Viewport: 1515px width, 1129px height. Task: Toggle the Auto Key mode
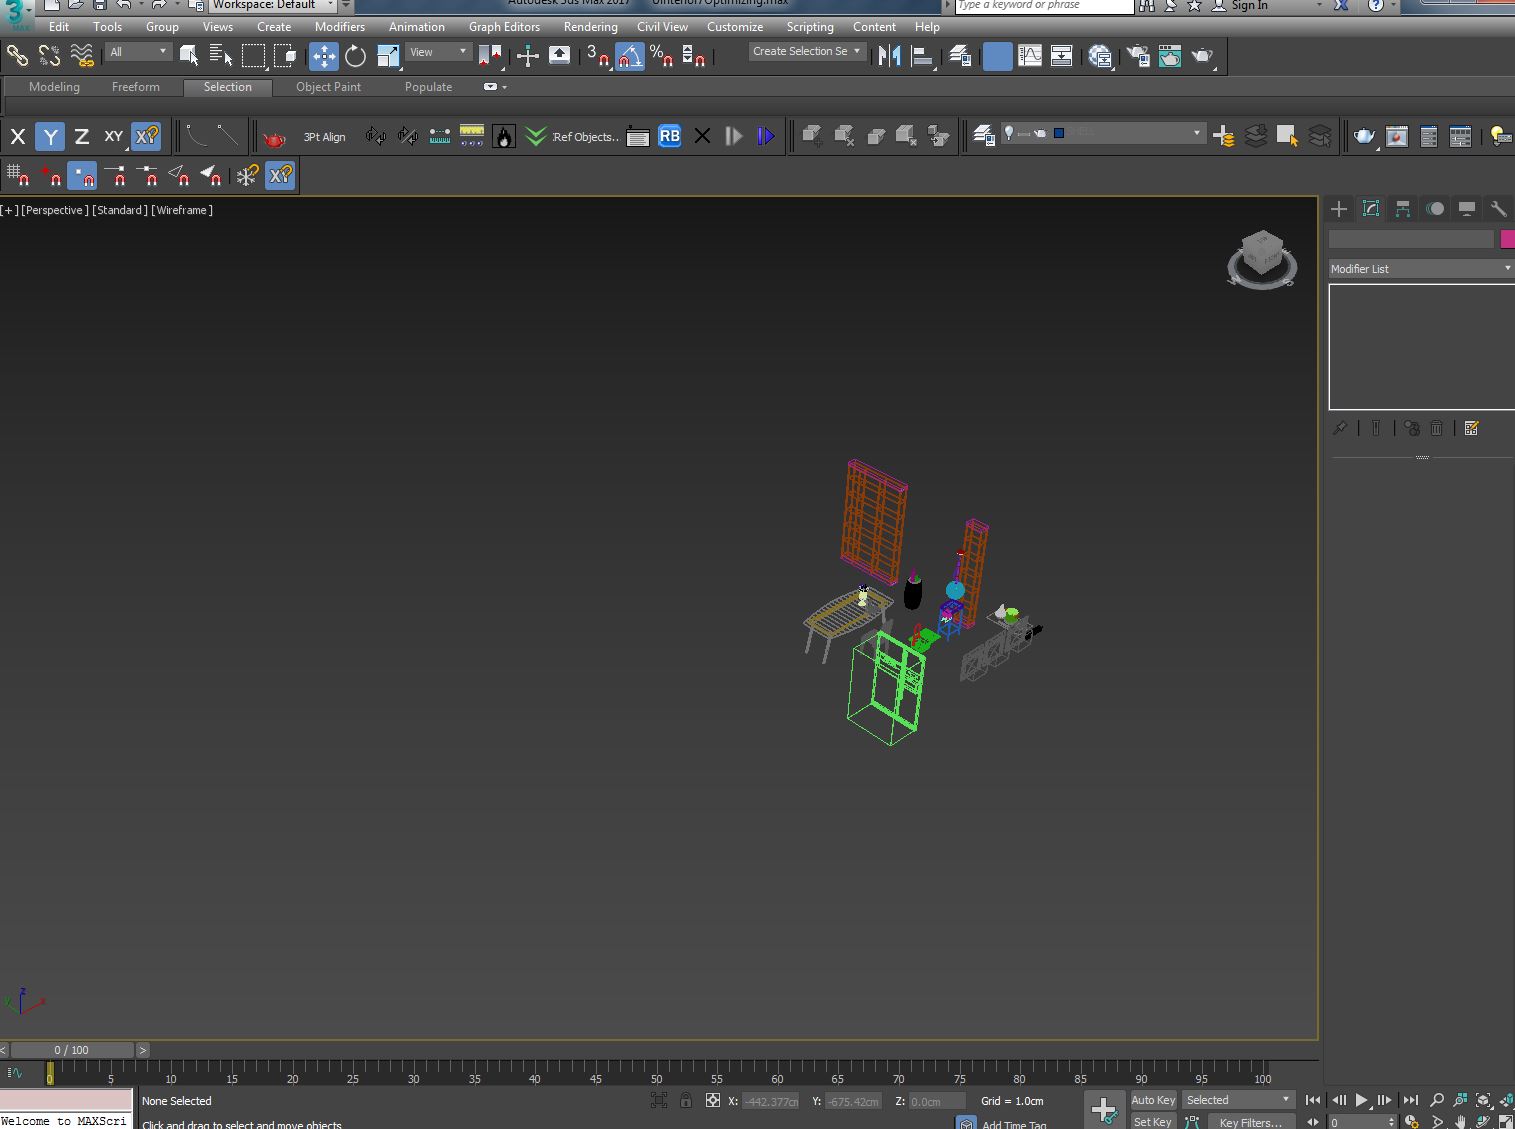coord(1153,1100)
